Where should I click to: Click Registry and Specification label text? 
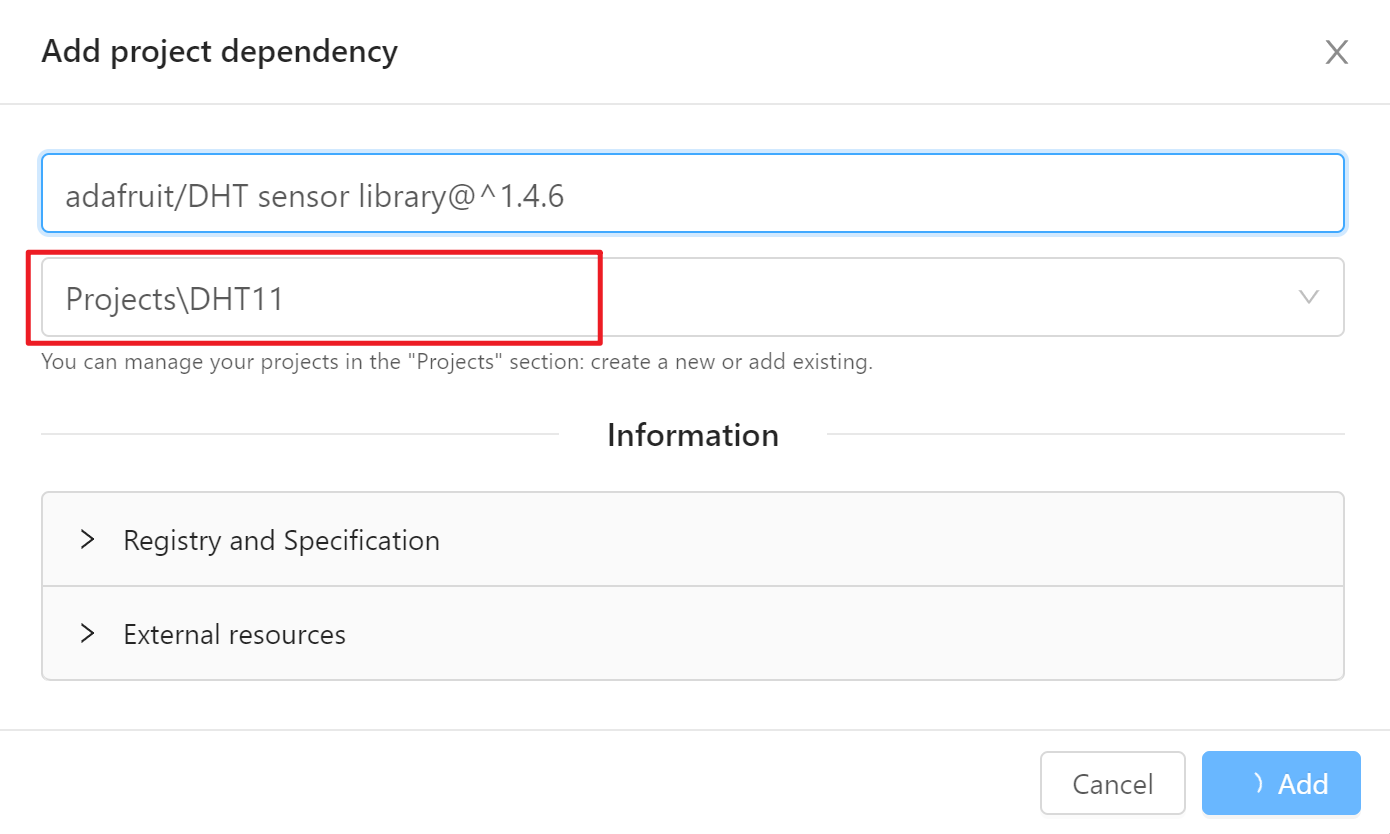[281, 541]
